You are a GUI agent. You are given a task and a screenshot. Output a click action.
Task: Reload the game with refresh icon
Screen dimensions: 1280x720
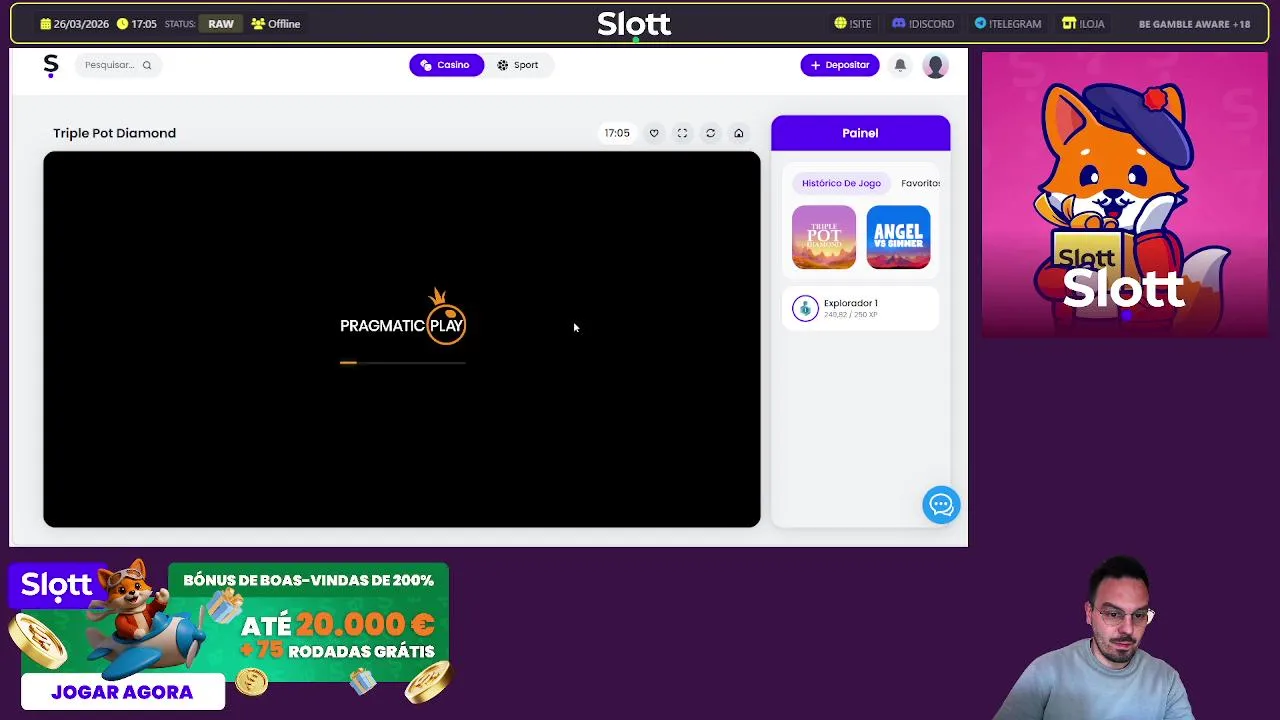(710, 133)
